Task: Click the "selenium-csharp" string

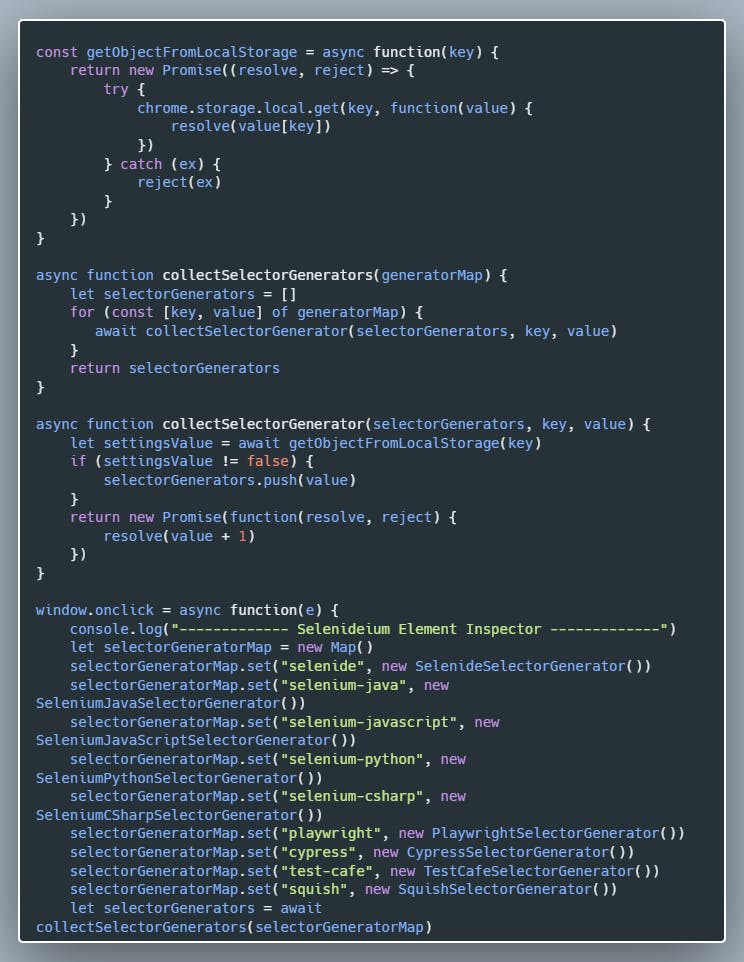Action: coord(351,796)
